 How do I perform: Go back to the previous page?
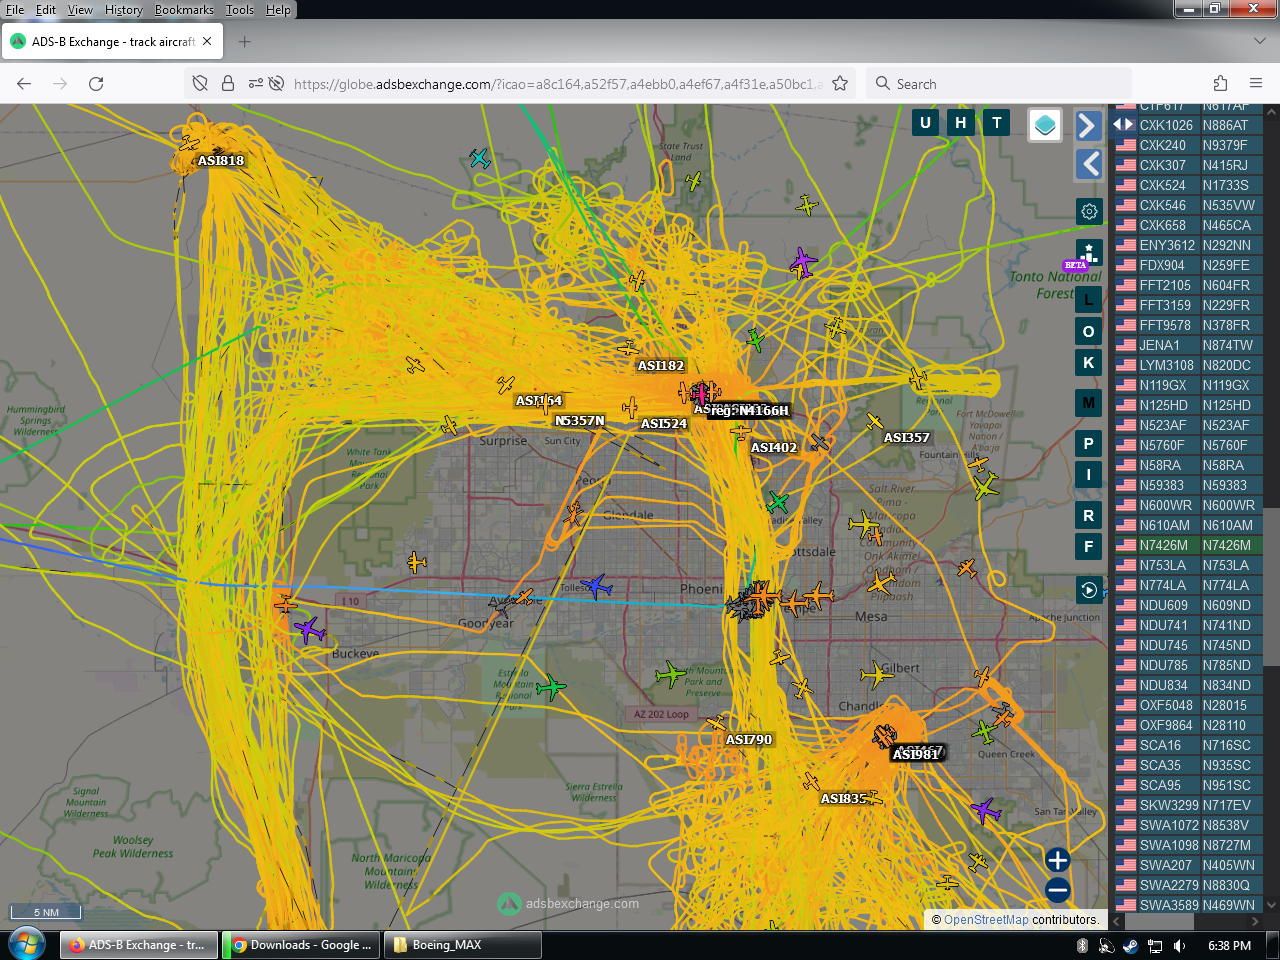[x=24, y=84]
